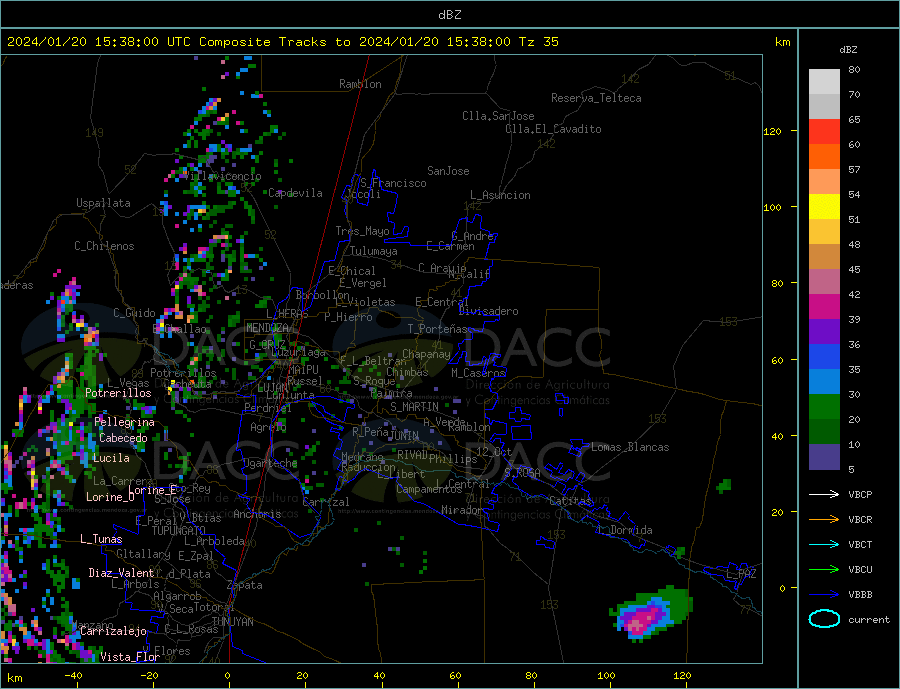
Task: Click the Clla.El_Cavadito label
Action: [553, 129]
